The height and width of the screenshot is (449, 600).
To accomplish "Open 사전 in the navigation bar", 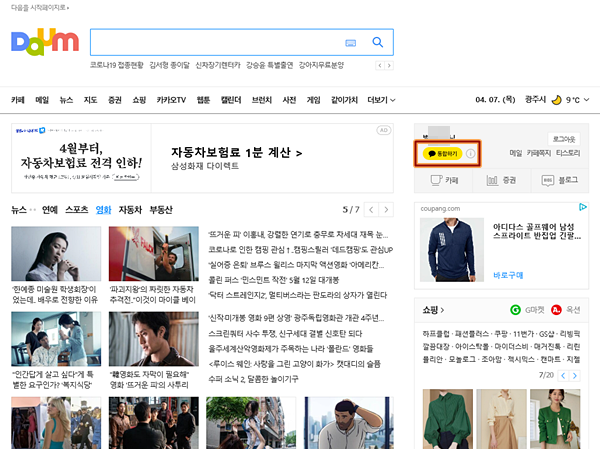I will (x=289, y=100).
